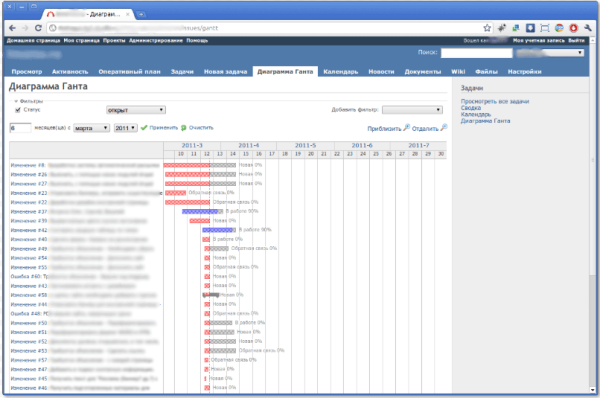This screenshot has width=600, height=399.
Task: Switch to the Календарь tab
Action: 341,72
